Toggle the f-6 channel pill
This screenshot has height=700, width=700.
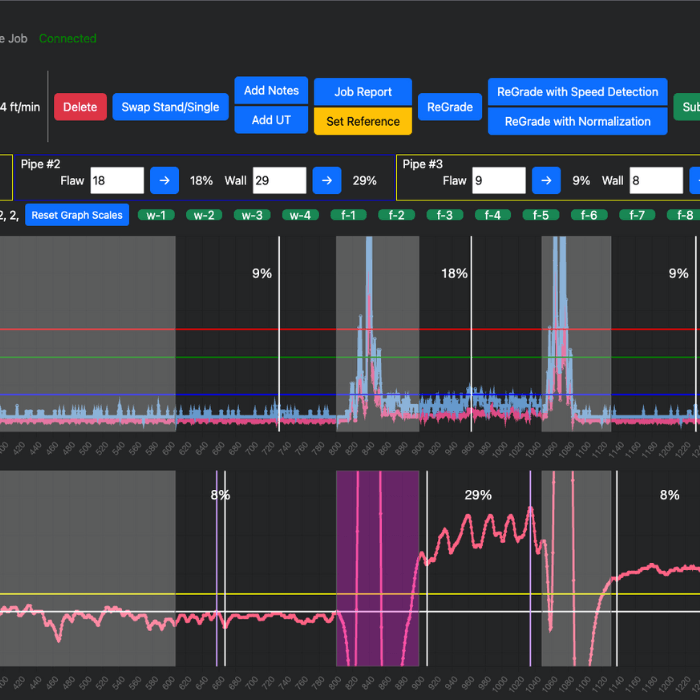tap(589, 215)
